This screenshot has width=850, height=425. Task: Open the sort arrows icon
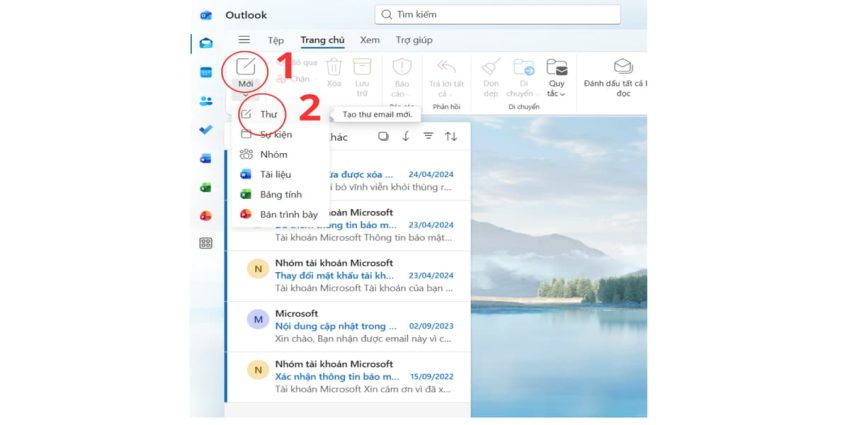pos(451,137)
